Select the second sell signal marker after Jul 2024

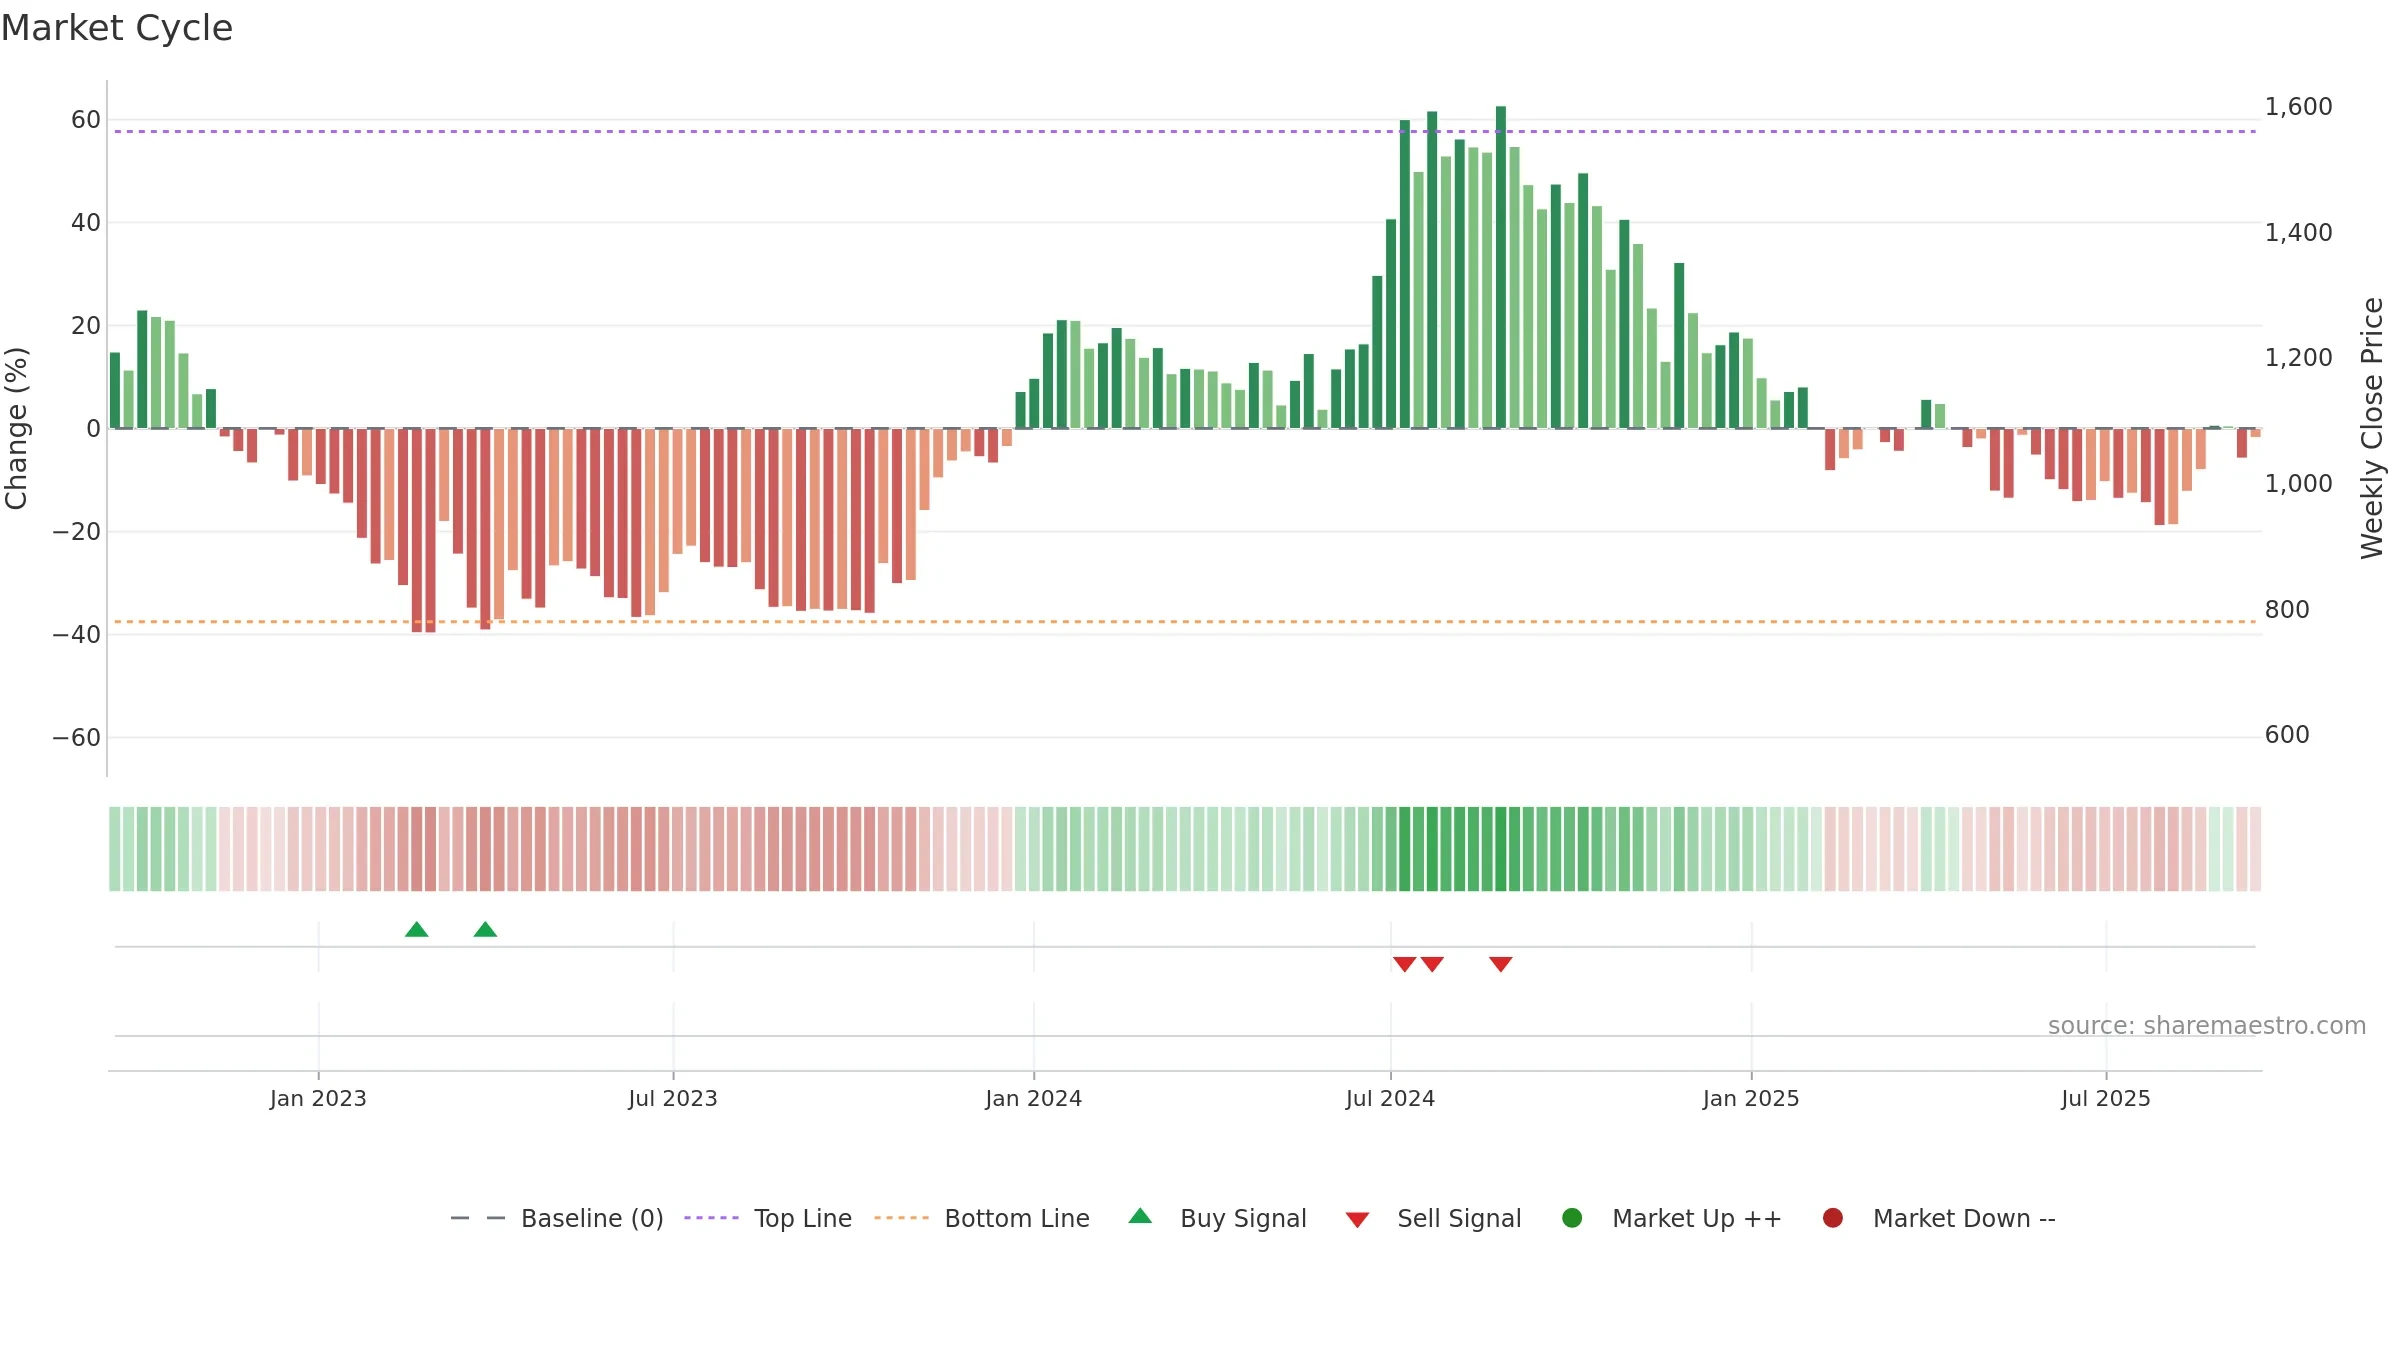click(1432, 964)
